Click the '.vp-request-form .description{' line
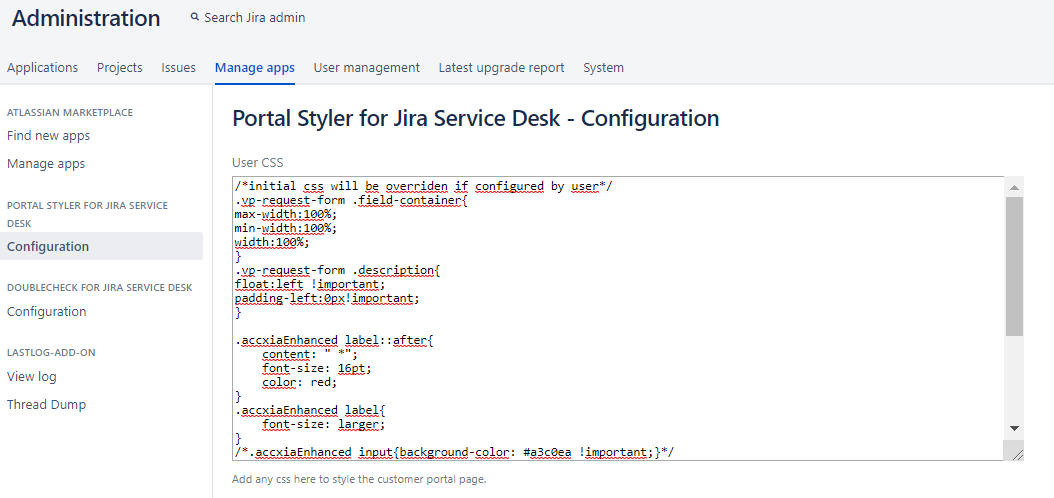The width and height of the screenshot is (1054, 498). [337, 270]
